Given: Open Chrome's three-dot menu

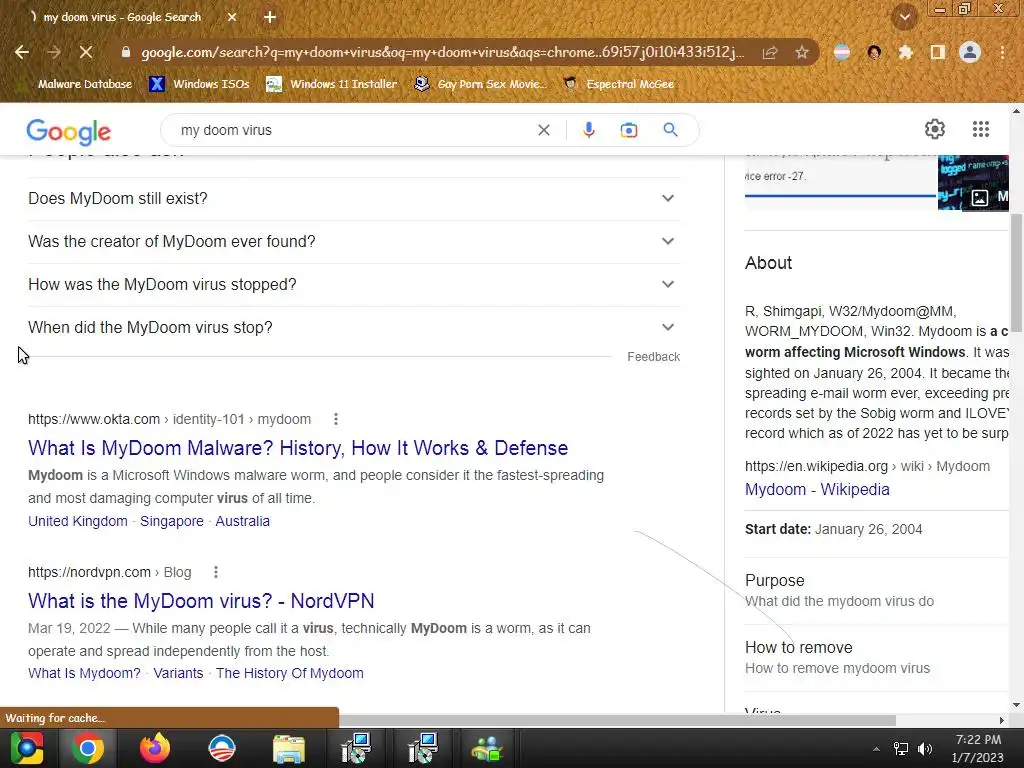Looking at the screenshot, I should 1002,52.
